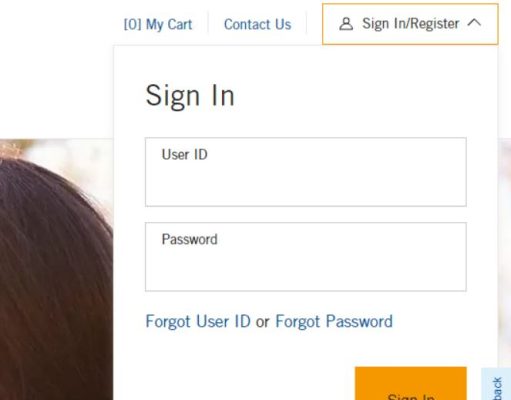Focus the Password input field
Image resolution: width=511 pixels, height=400 pixels.
pyautogui.click(x=306, y=257)
